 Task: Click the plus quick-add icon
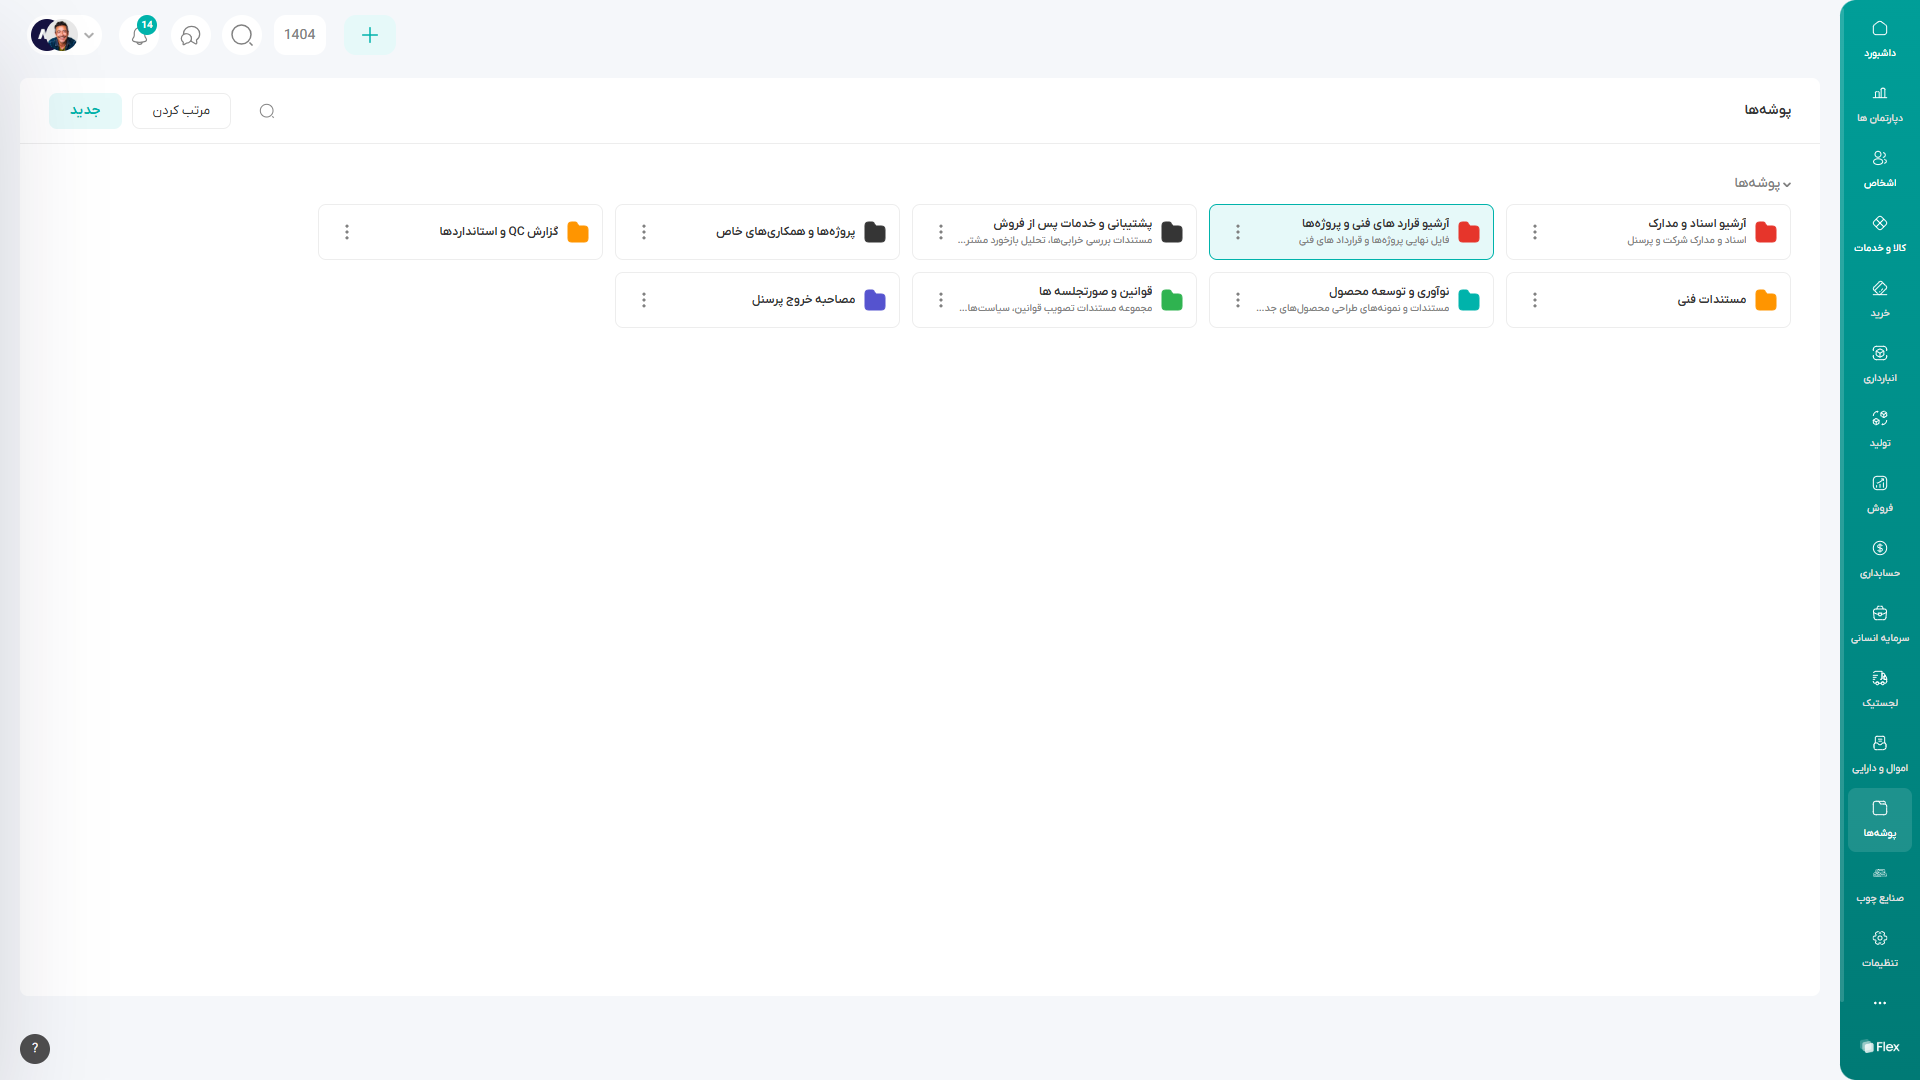369,35
